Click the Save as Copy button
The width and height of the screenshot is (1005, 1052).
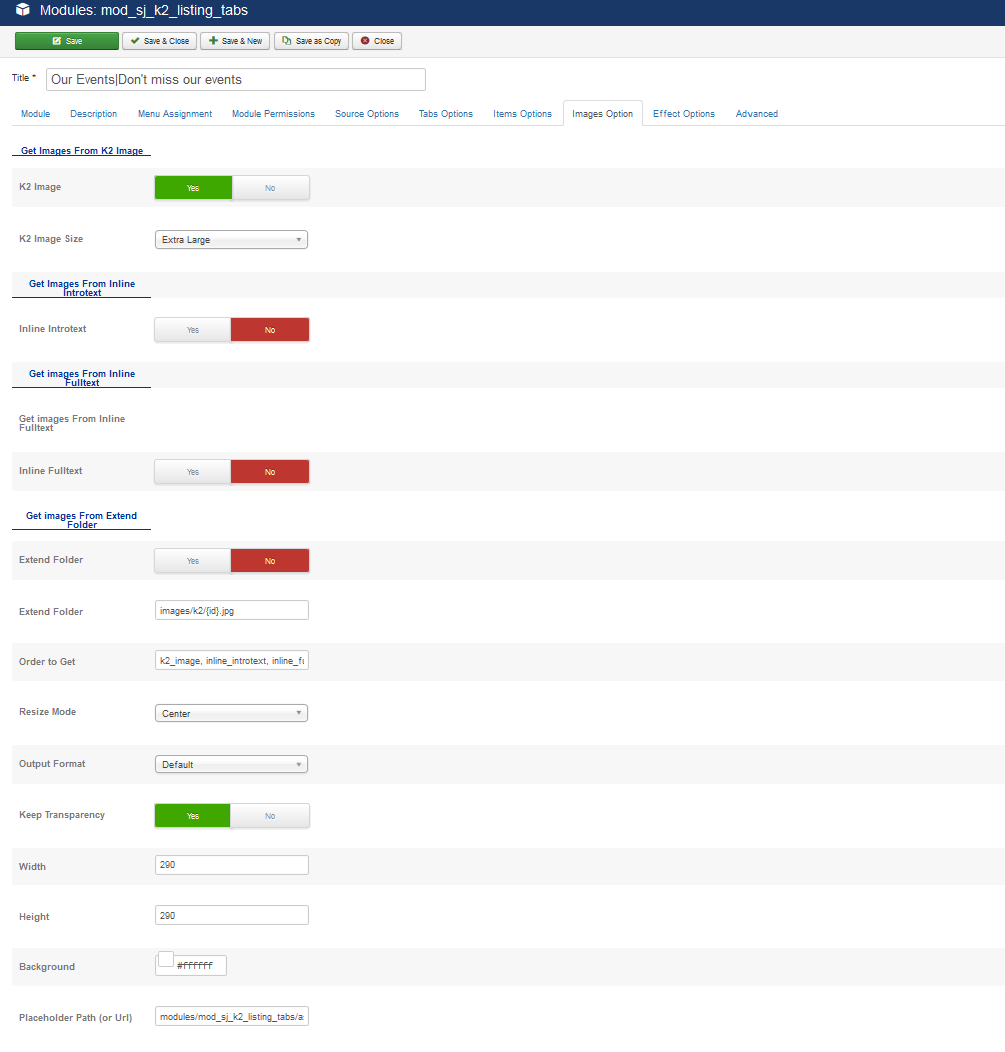pyautogui.click(x=311, y=41)
